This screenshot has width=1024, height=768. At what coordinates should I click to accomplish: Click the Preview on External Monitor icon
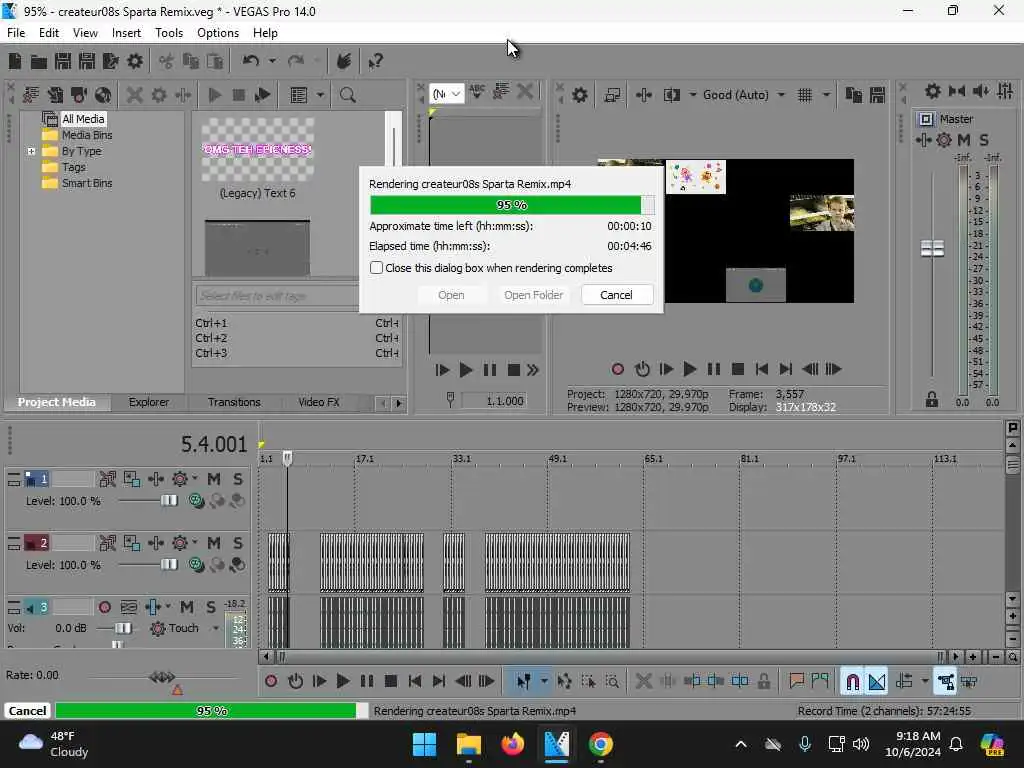click(x=612, y=95)
